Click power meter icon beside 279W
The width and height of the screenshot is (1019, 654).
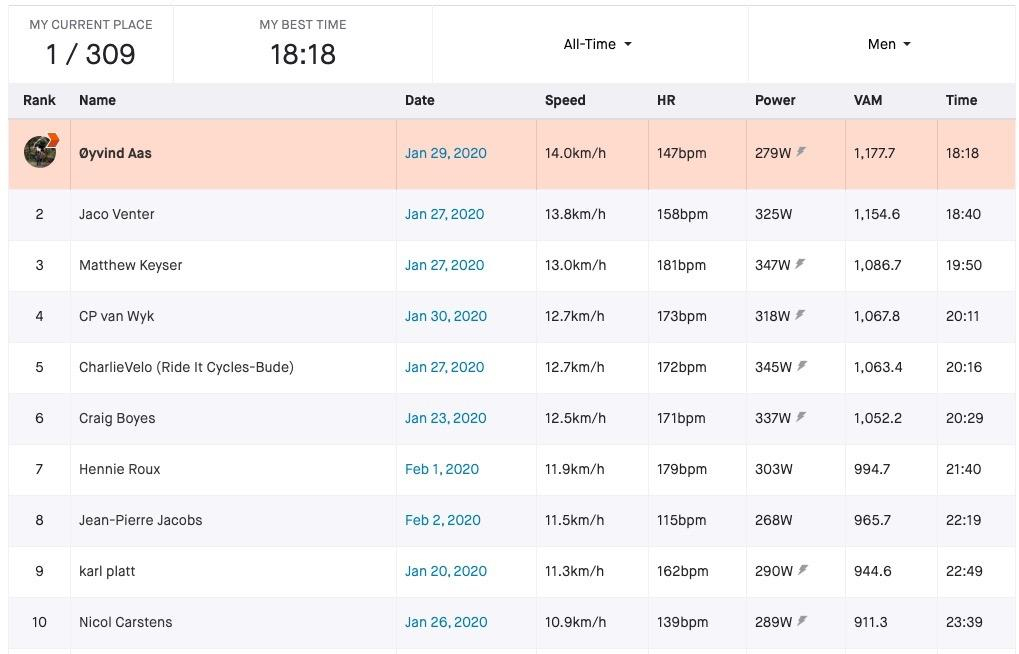pyautogui.click(x=801, y=152)
